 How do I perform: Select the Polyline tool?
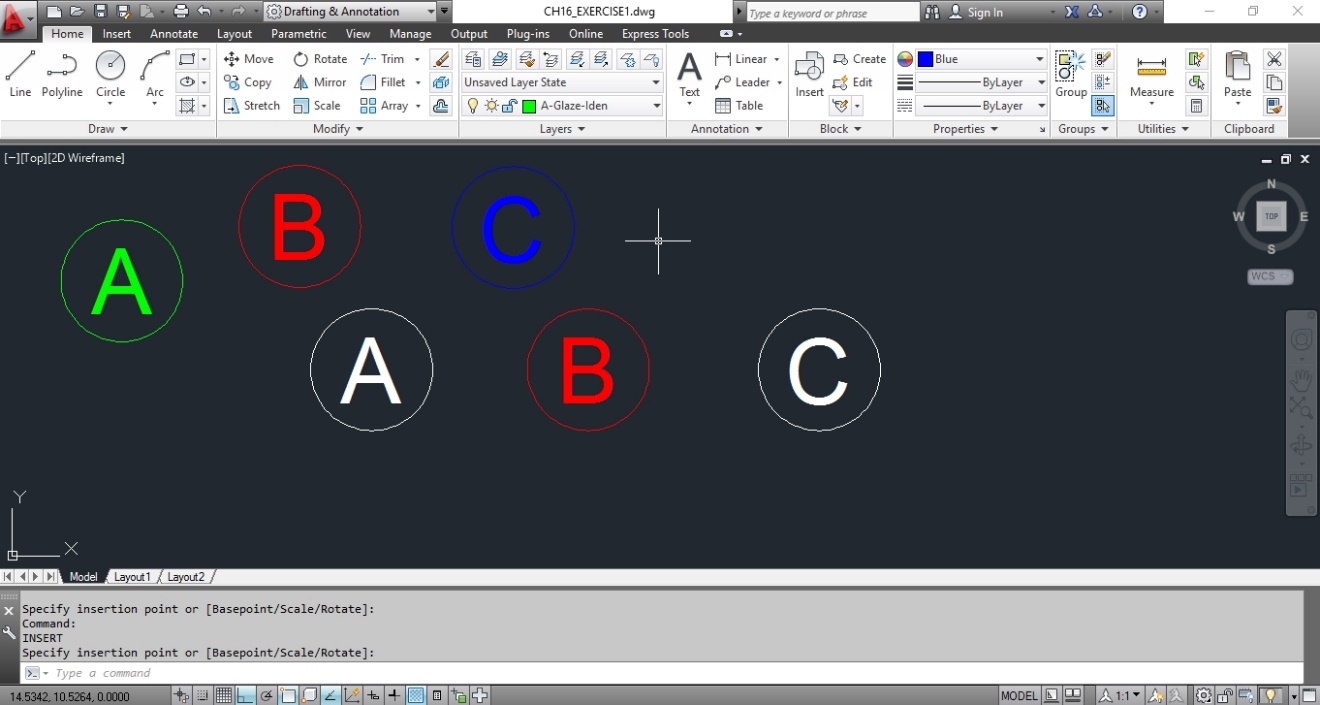tap(61, 68)
